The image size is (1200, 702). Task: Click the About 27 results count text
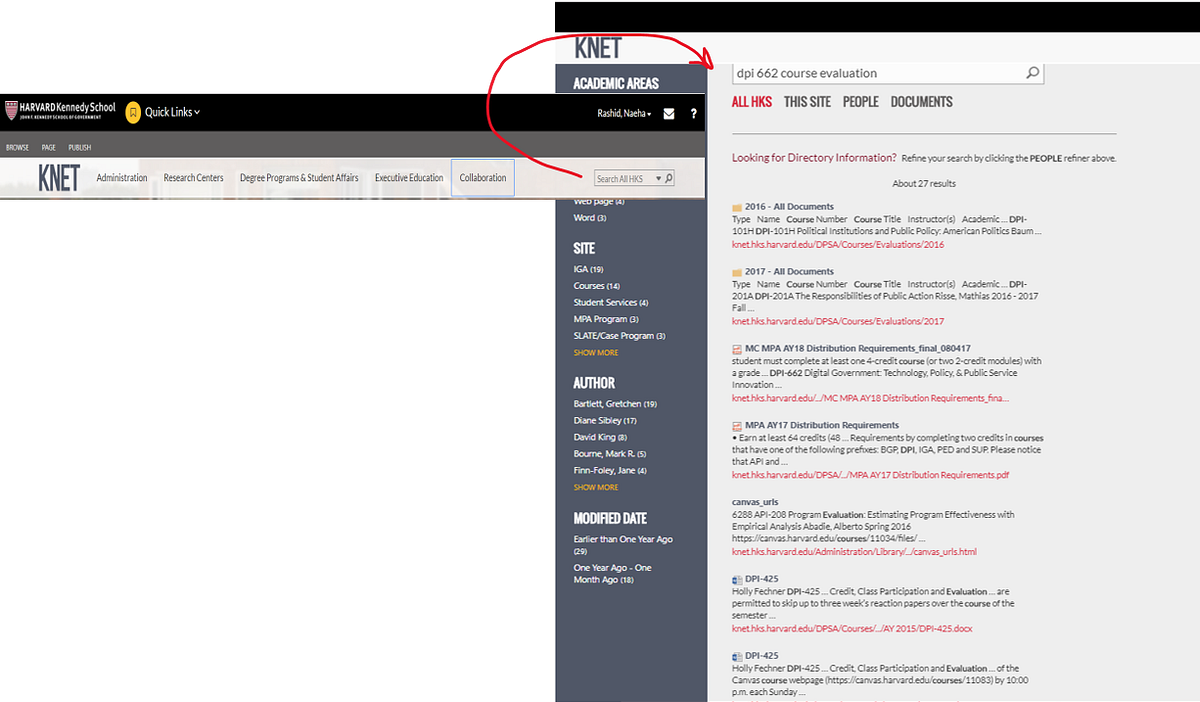pos(924,184)
